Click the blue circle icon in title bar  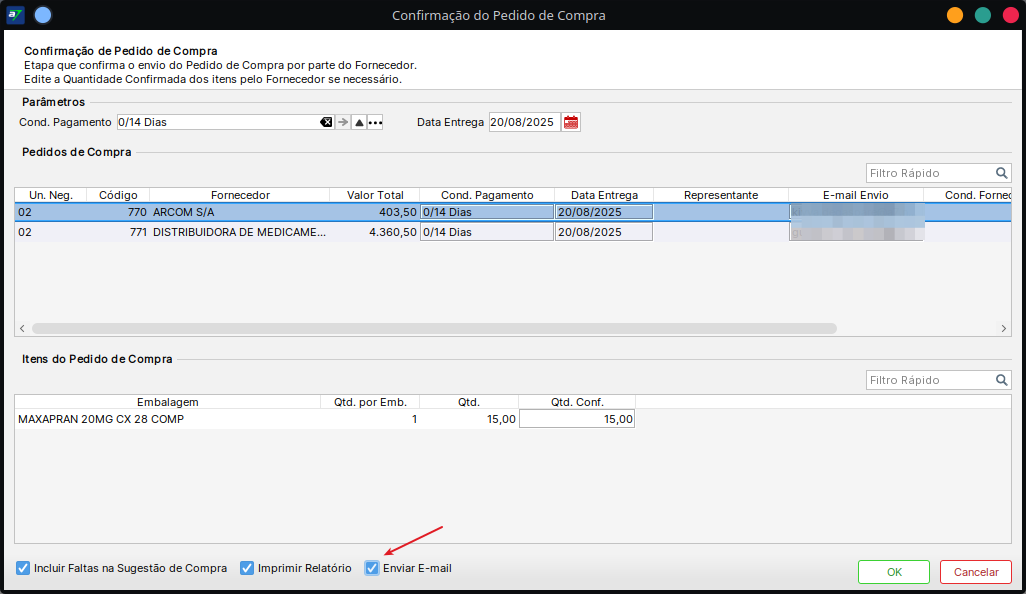pos(43,15)
